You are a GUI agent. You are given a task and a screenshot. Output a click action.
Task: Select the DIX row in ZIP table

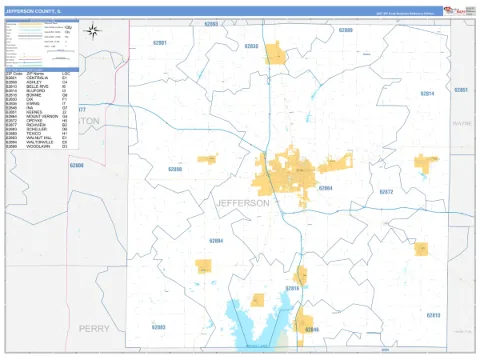tap(42, 99)
